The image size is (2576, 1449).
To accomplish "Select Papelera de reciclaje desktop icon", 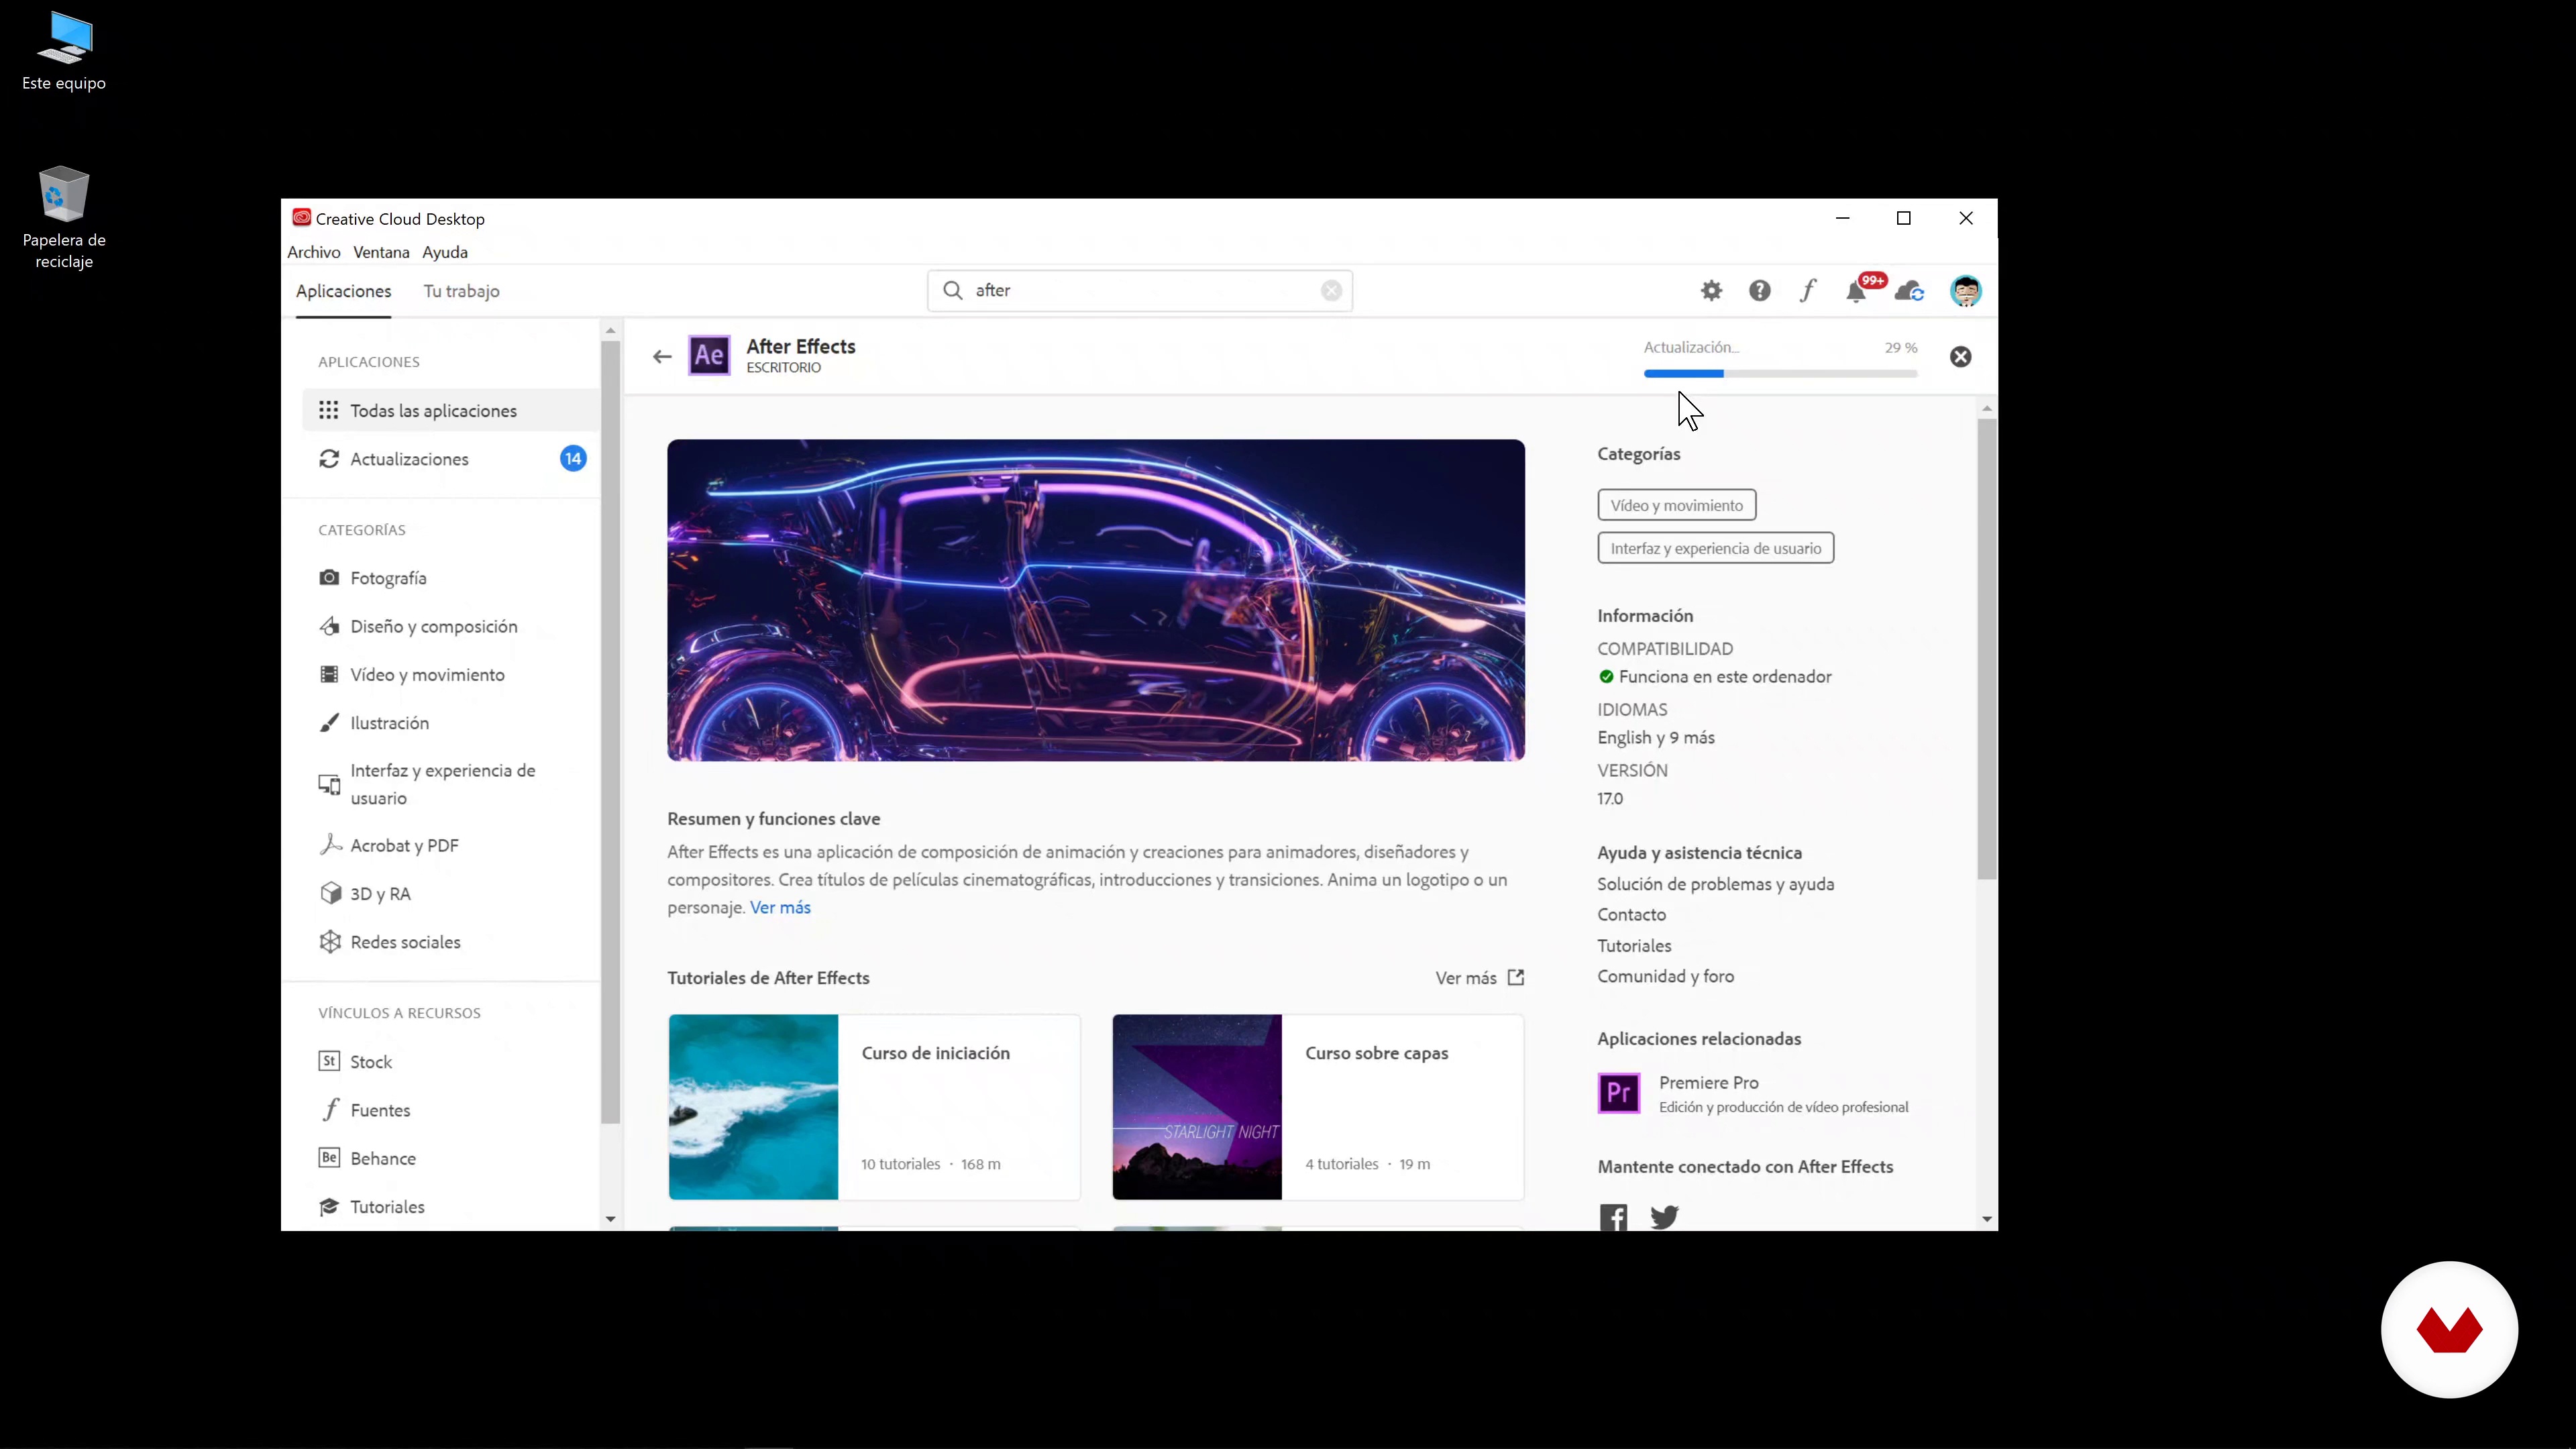I will 64,218.
